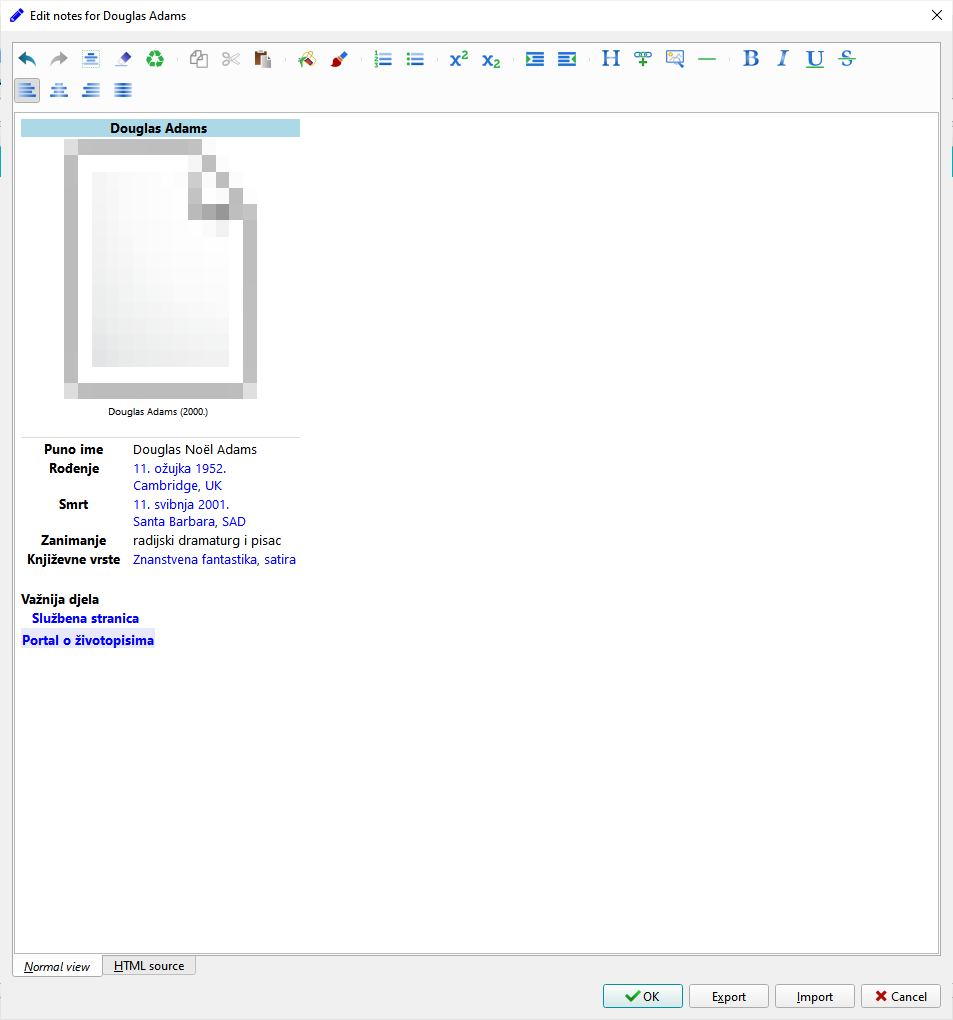The image size is (953, 1020).
Task: Click the 'Književne vrste' label
Action: click(74, 559)
